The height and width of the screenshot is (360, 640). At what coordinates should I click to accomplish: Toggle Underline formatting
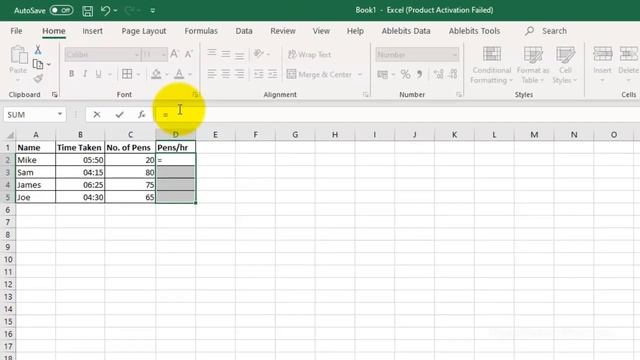click(98, 74)
